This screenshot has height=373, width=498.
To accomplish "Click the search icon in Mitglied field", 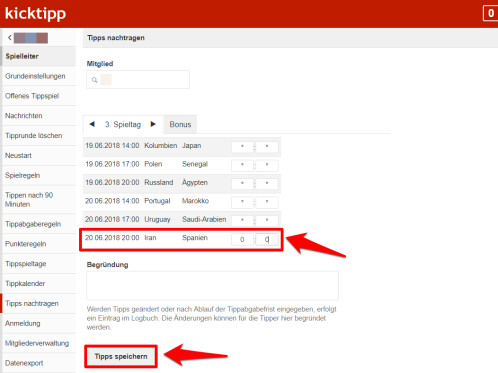I will pyautogui.click(x=95, y=80).
